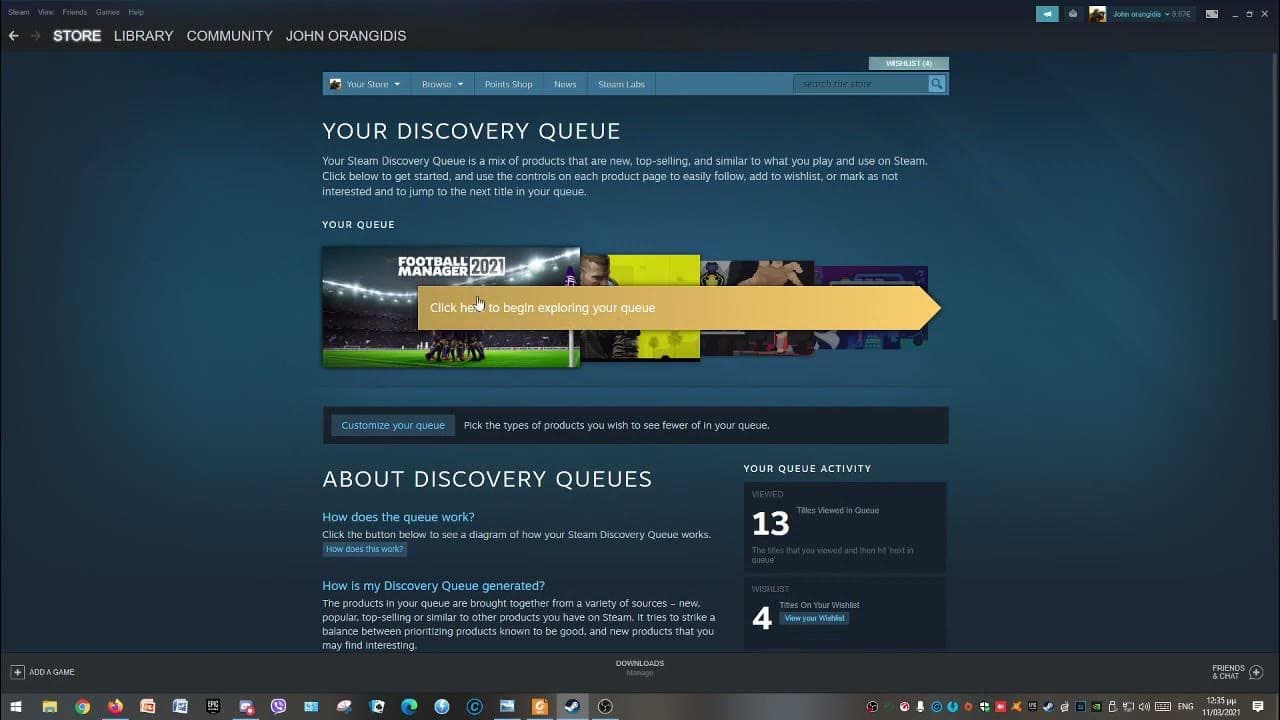
Task: Open Steam Labs
Action: [x=621, y=84]
